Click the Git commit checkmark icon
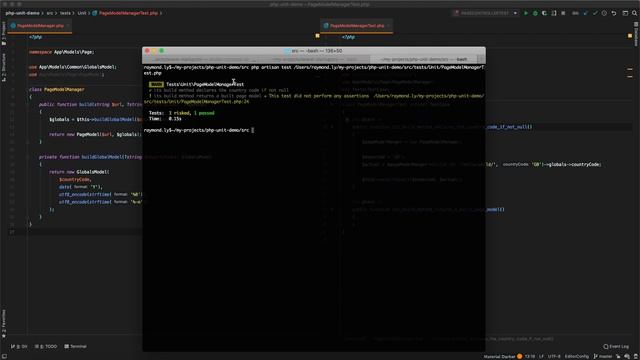Screen dimensions: 640x360 [x=595, y=13]
